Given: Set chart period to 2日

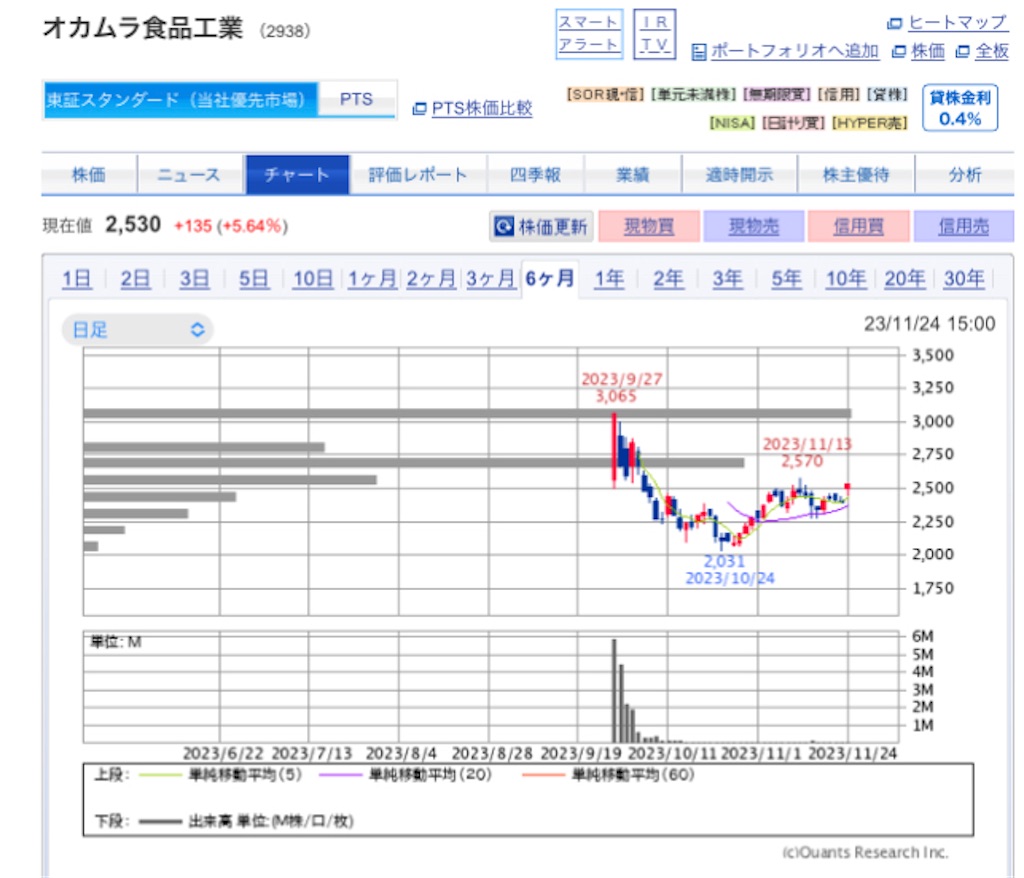Looking at the screenshot, I should (x=135, y=279).
